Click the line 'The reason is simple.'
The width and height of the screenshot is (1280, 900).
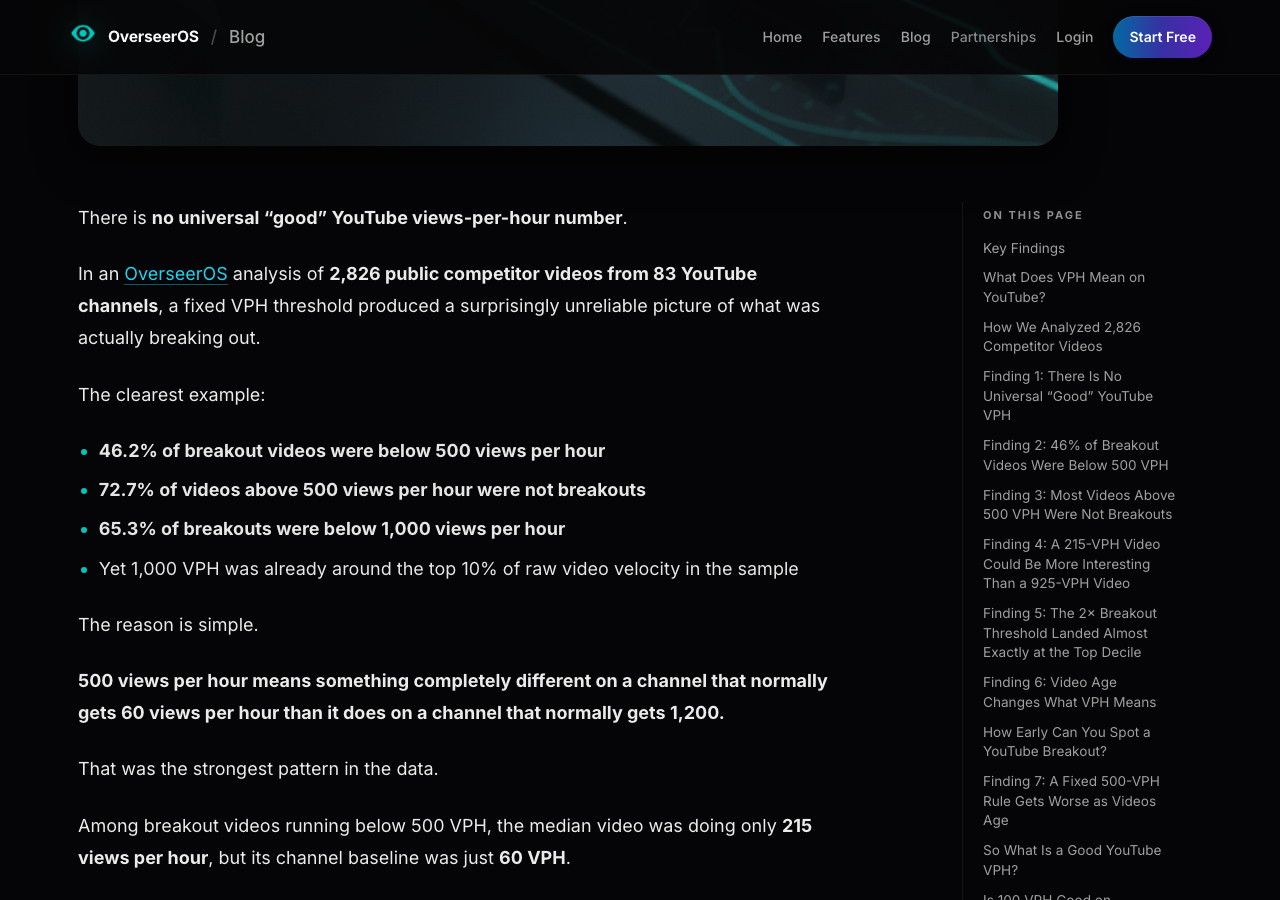click(168, 625)
